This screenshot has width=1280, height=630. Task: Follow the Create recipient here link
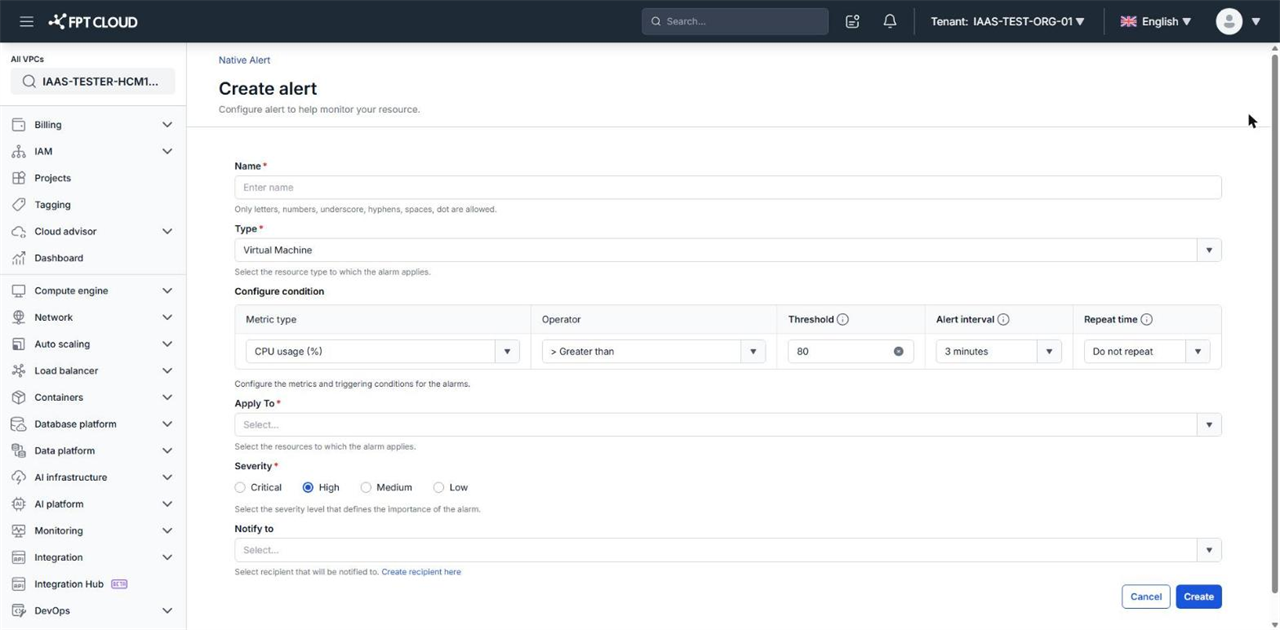click(421, 572)
